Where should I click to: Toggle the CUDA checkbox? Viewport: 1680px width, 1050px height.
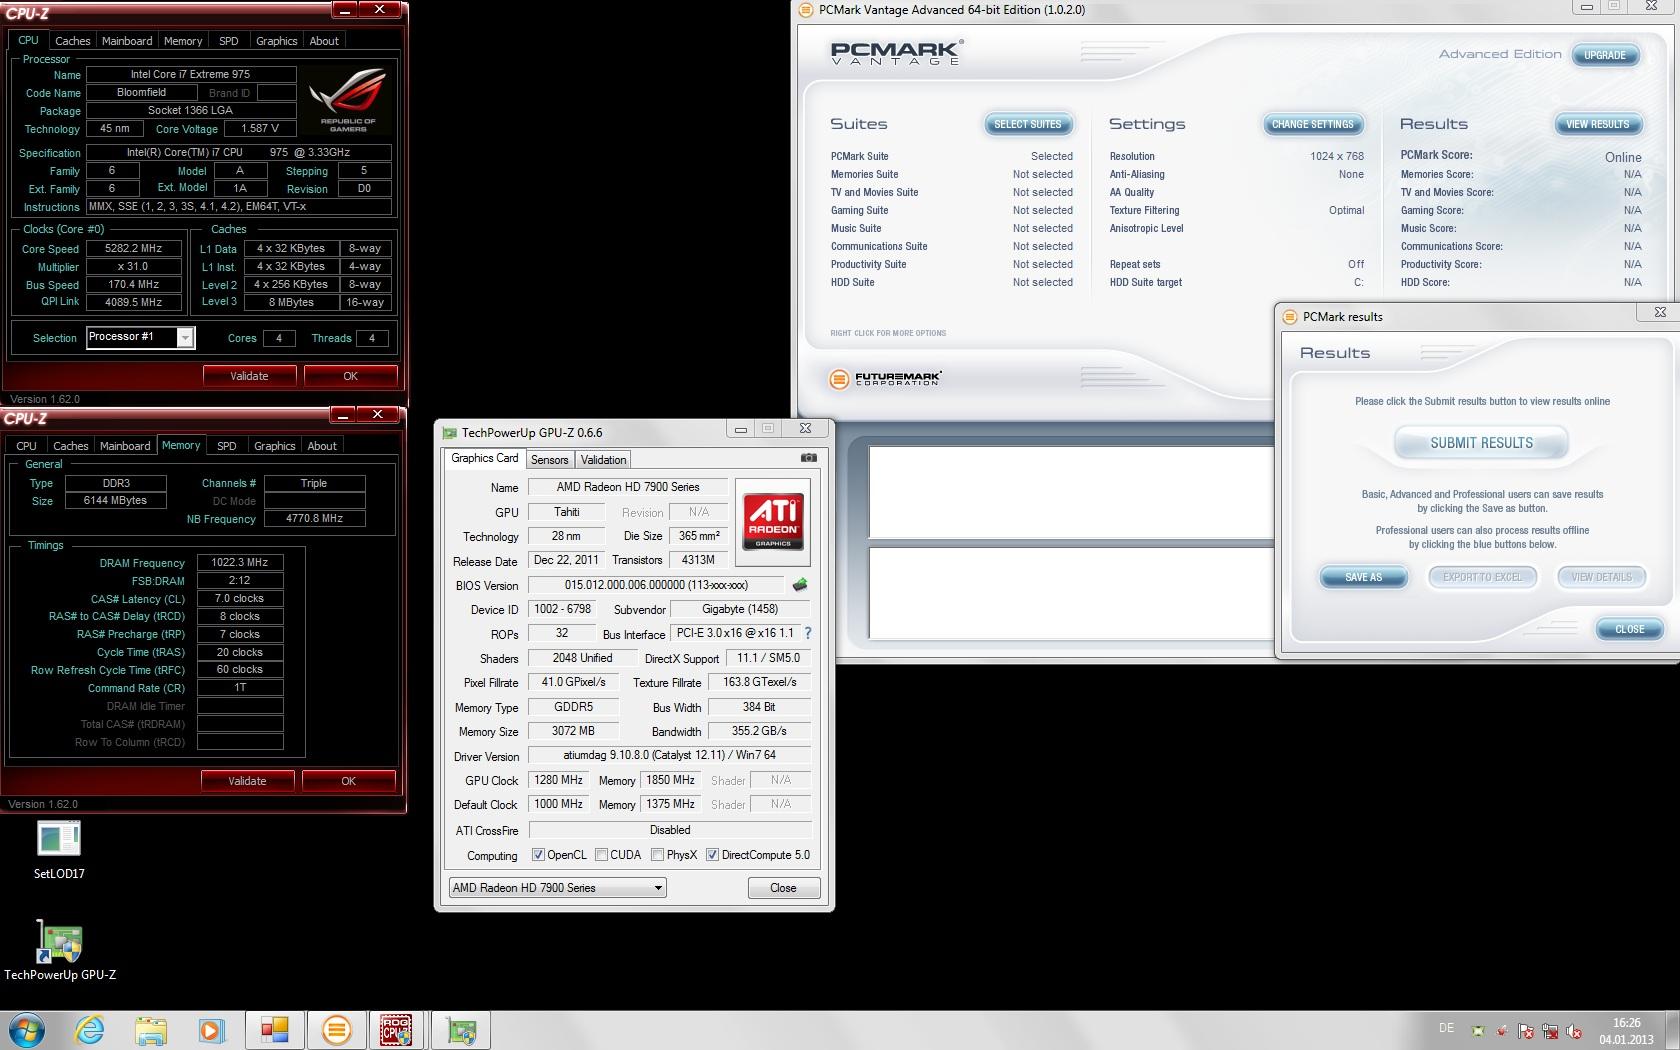(x=601, y=855)
